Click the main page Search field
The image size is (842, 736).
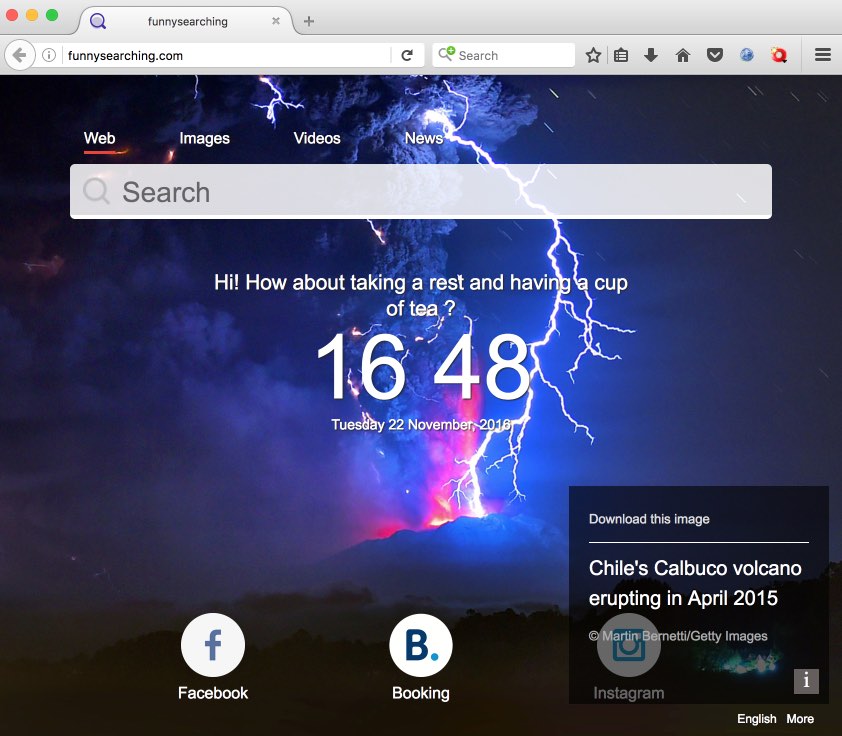pyautogui.click(x=420, y=192)
